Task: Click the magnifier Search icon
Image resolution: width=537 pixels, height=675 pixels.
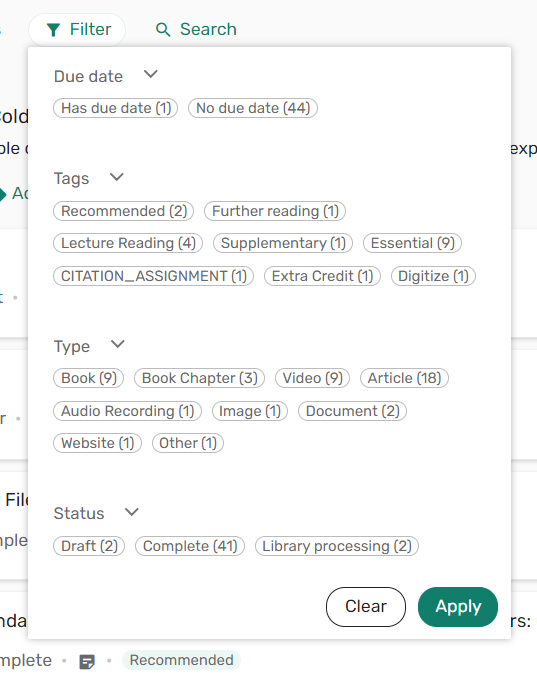Action: click(163, 30)
